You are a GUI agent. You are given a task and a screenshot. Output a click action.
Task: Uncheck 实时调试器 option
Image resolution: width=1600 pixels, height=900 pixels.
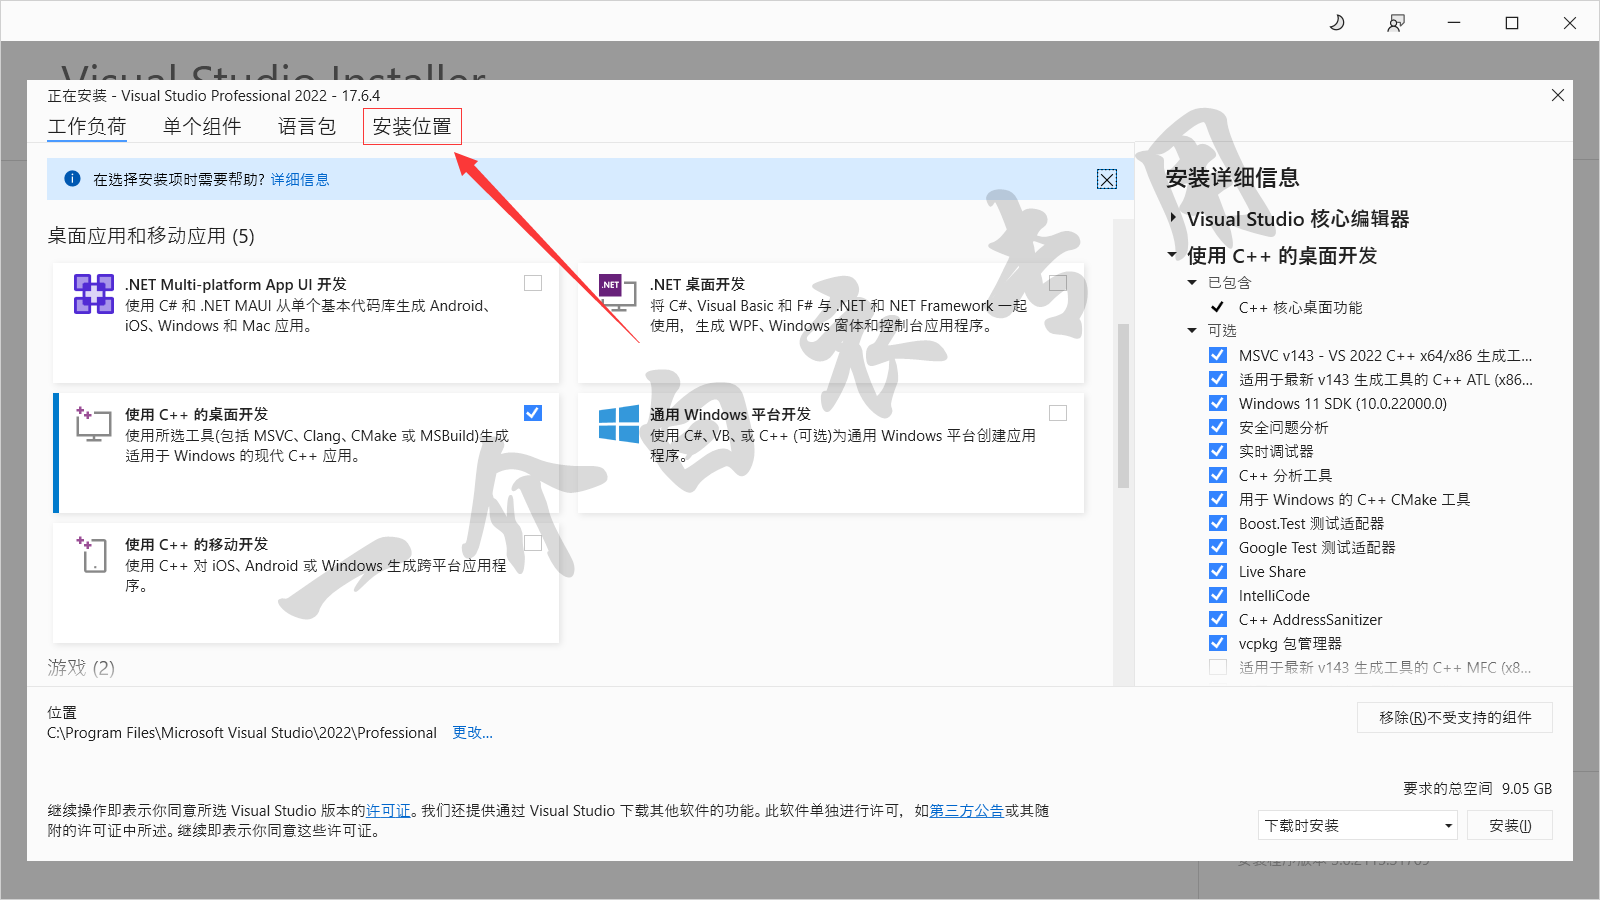(x=1218, y=451)
